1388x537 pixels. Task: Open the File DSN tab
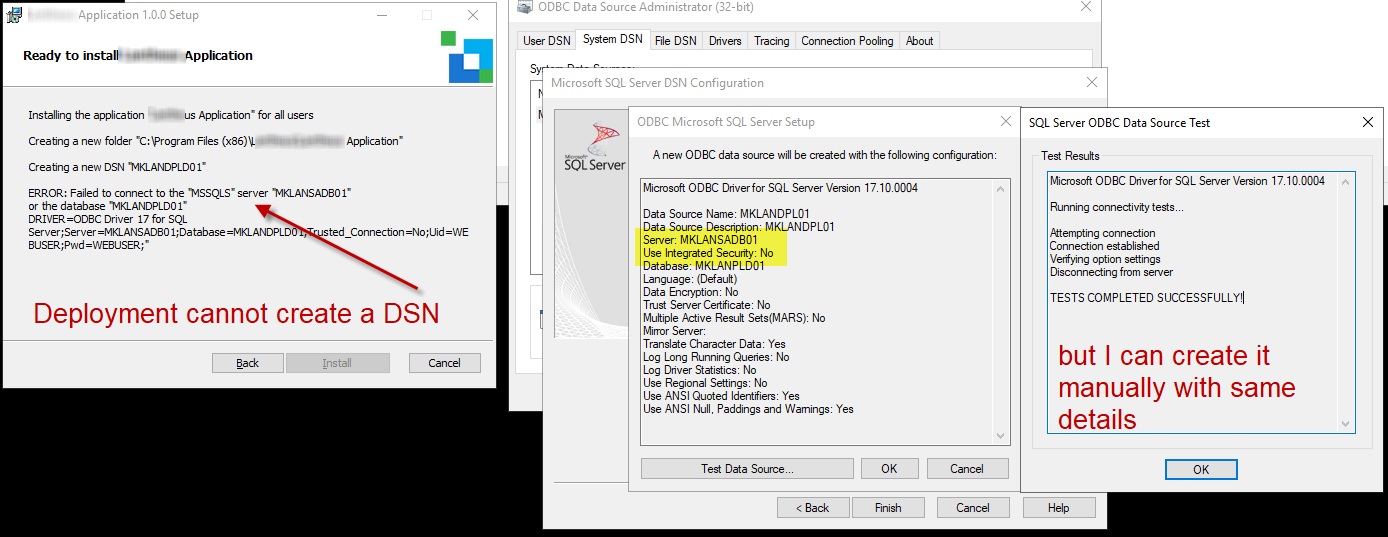(676, 41)
